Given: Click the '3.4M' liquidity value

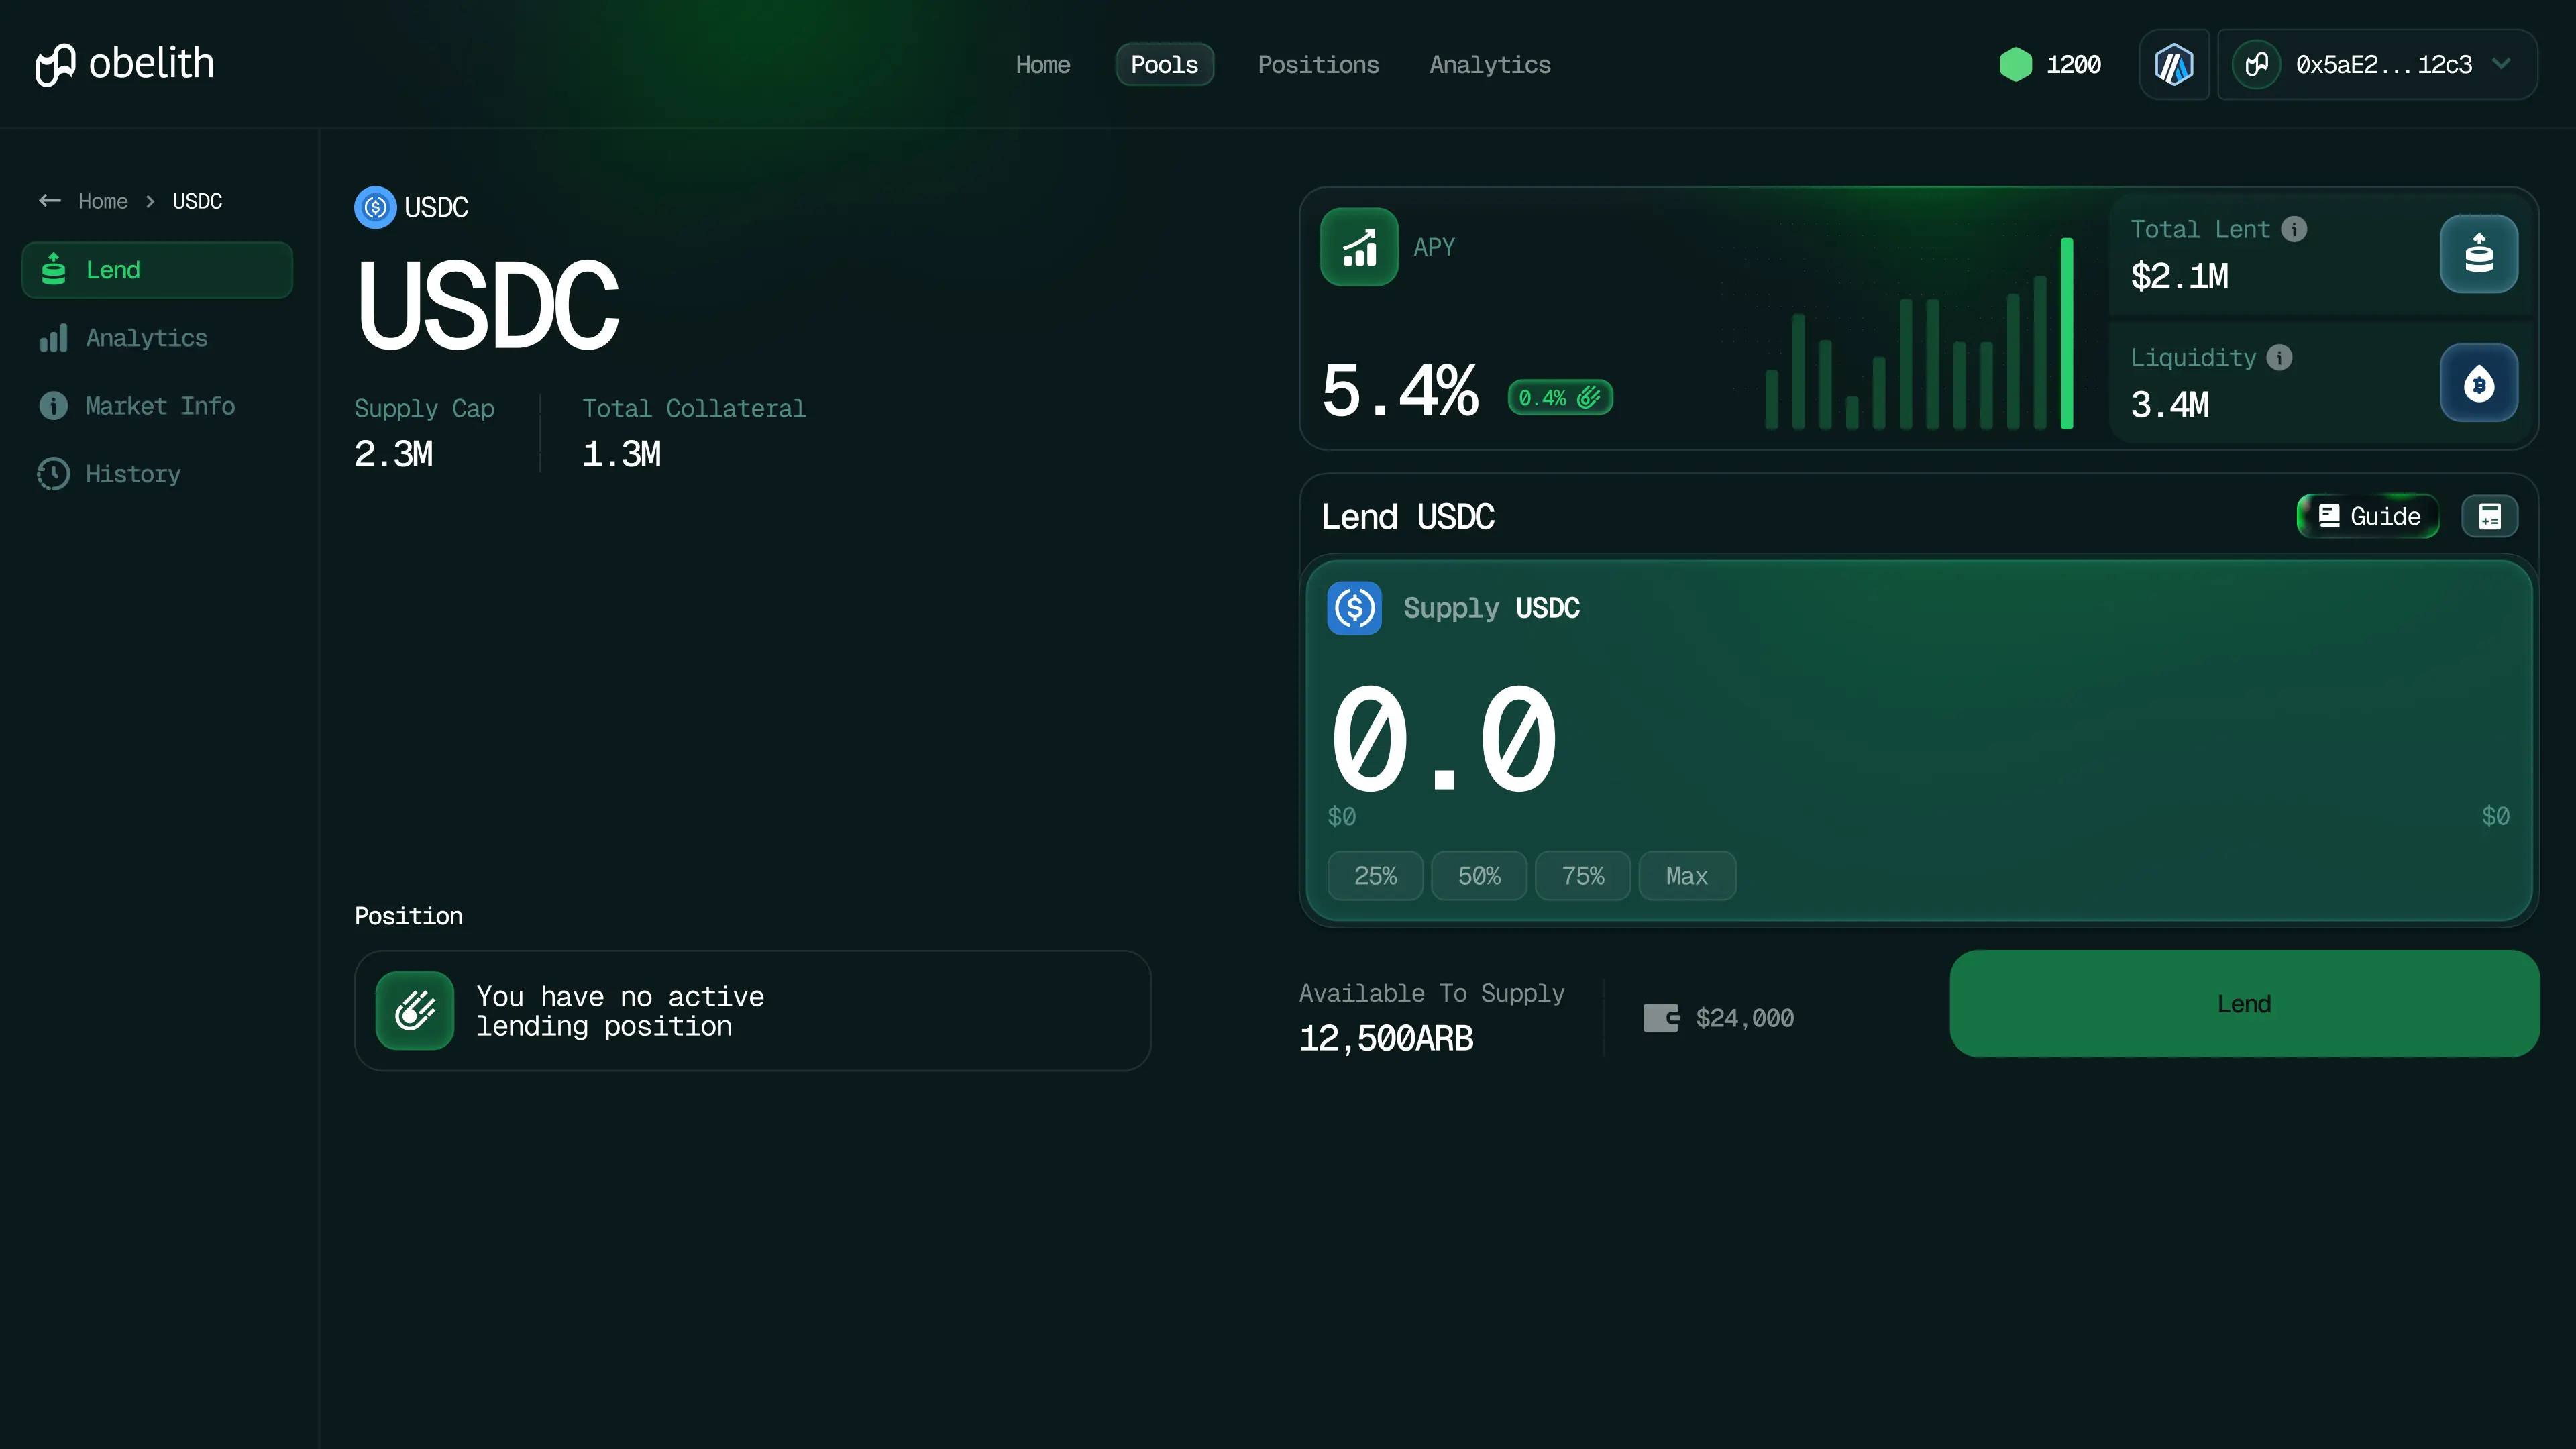Looking at the screenshot, I should coord(2170,405).
